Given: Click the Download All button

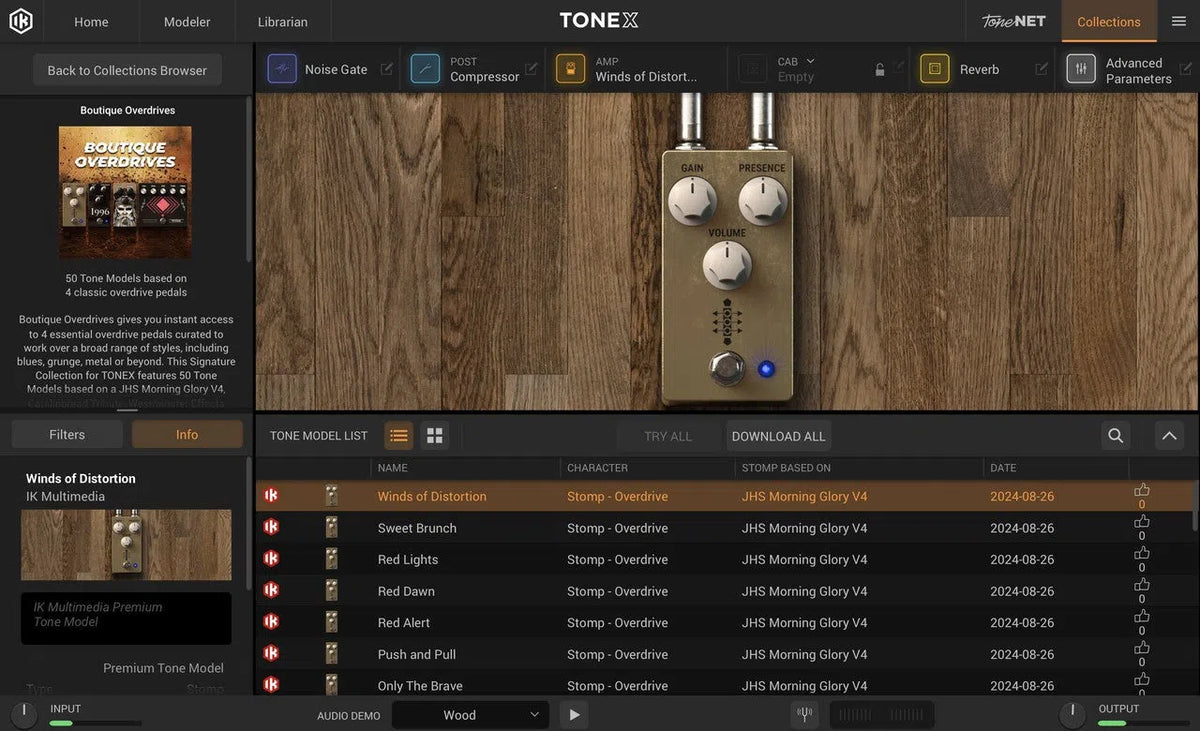Looking at the screenshot, I should tap(778, 436).
